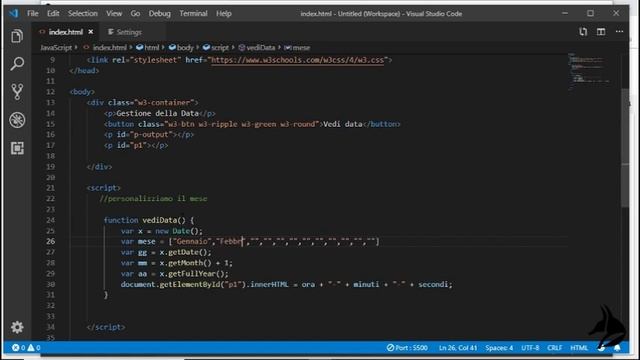The height and width of the screenshot is (360, 640).
Task: Open the Help menu
Action: coord(224,13)
